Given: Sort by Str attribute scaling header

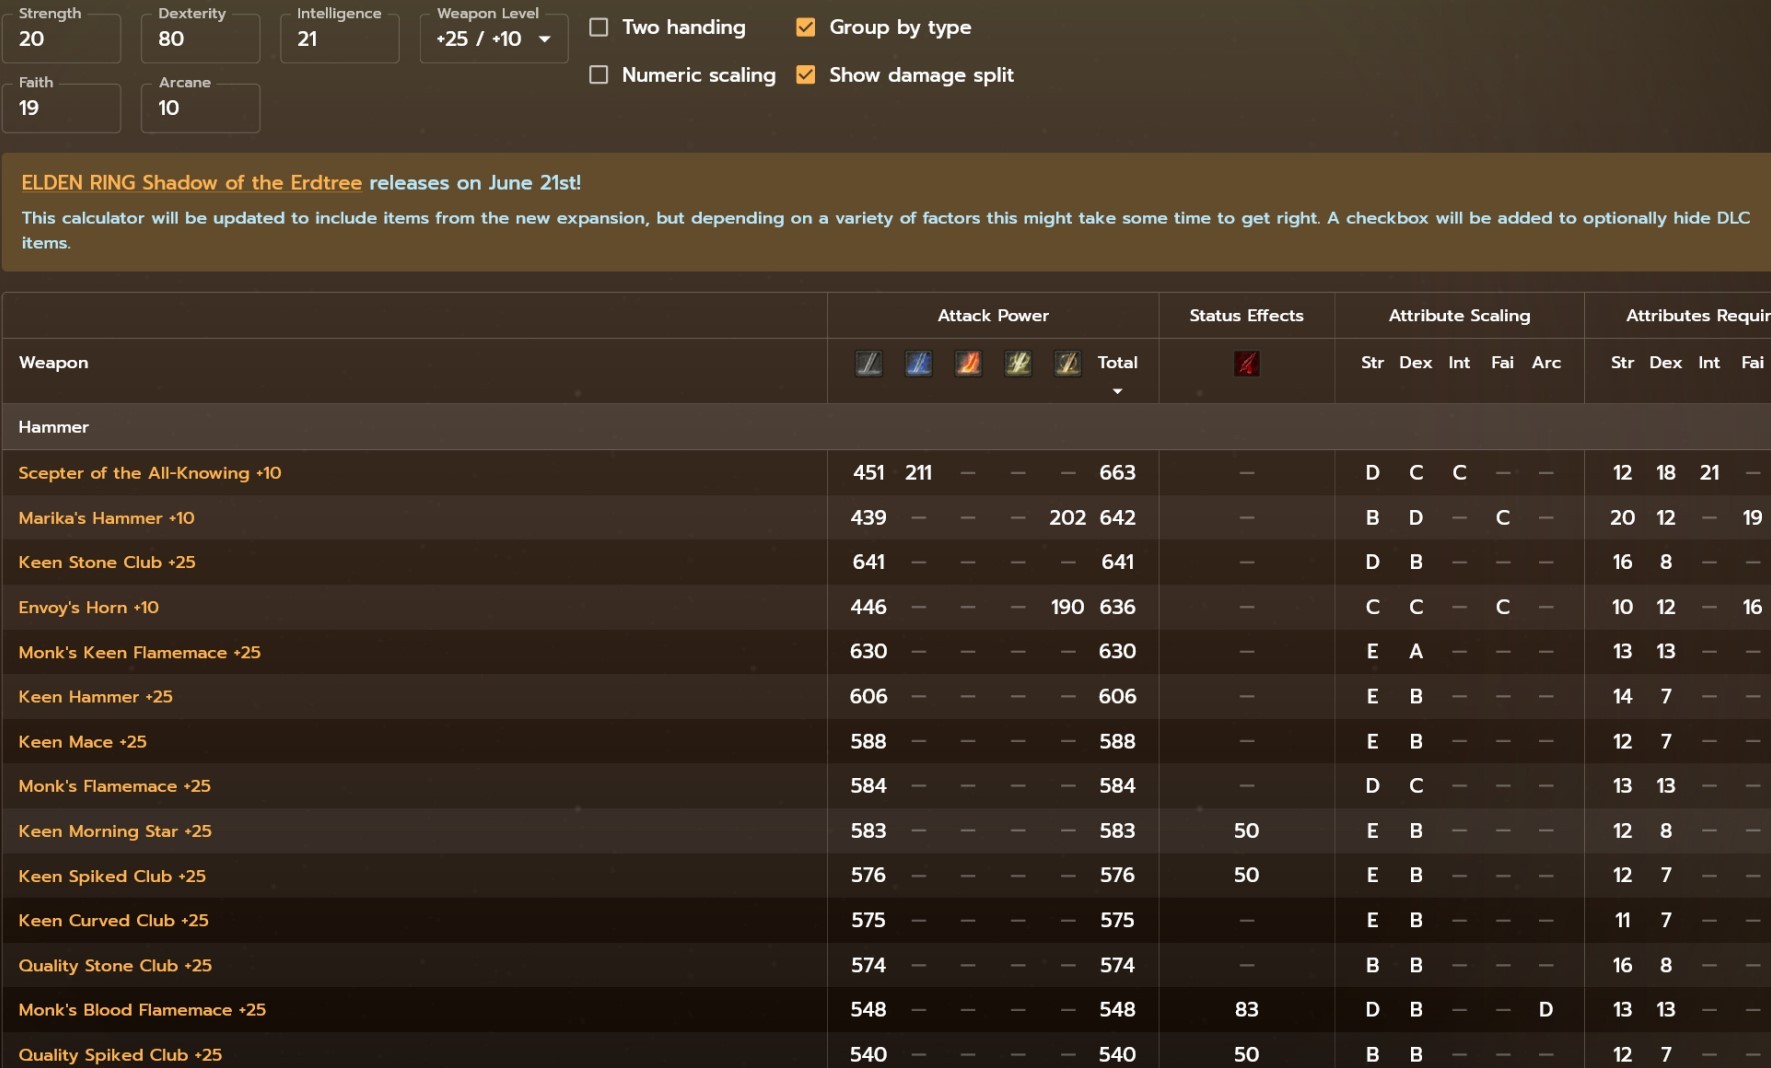Looking at the screenshot, I should 1372,363.
